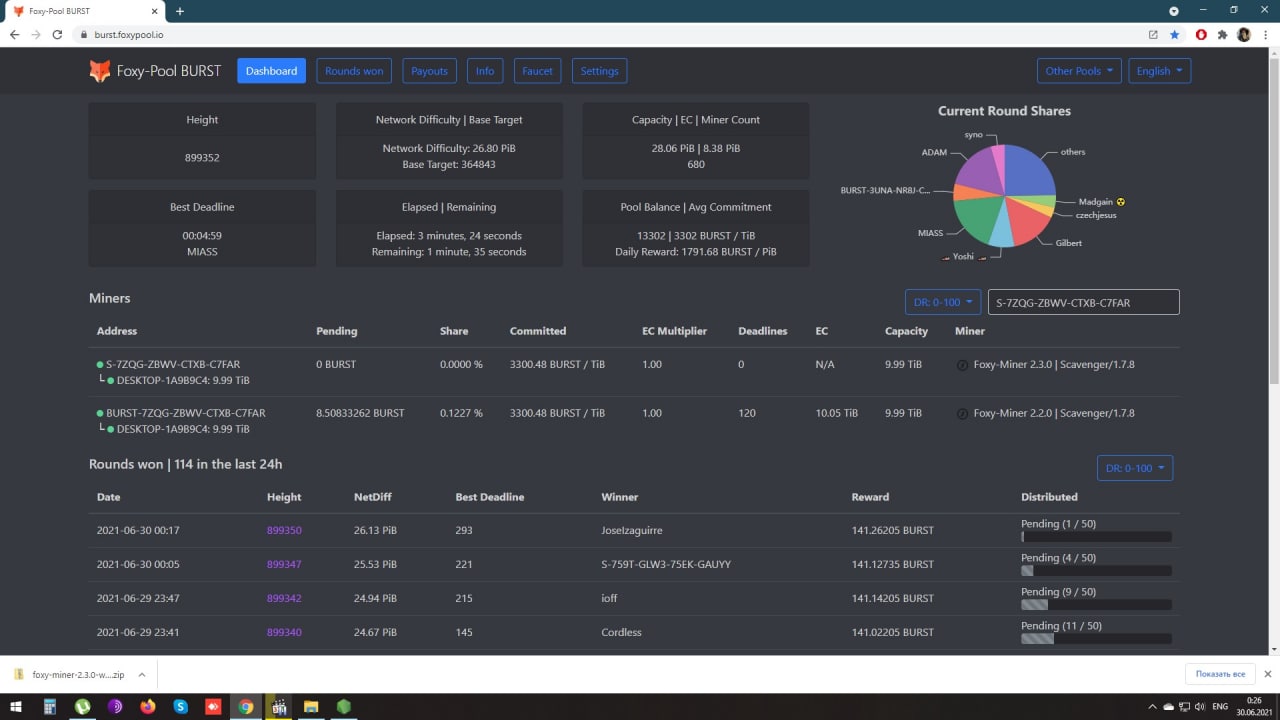The width and height of the screenshot is (1280, 720).
Task: Open the English language dropdown
Action: coord(1159,71)
